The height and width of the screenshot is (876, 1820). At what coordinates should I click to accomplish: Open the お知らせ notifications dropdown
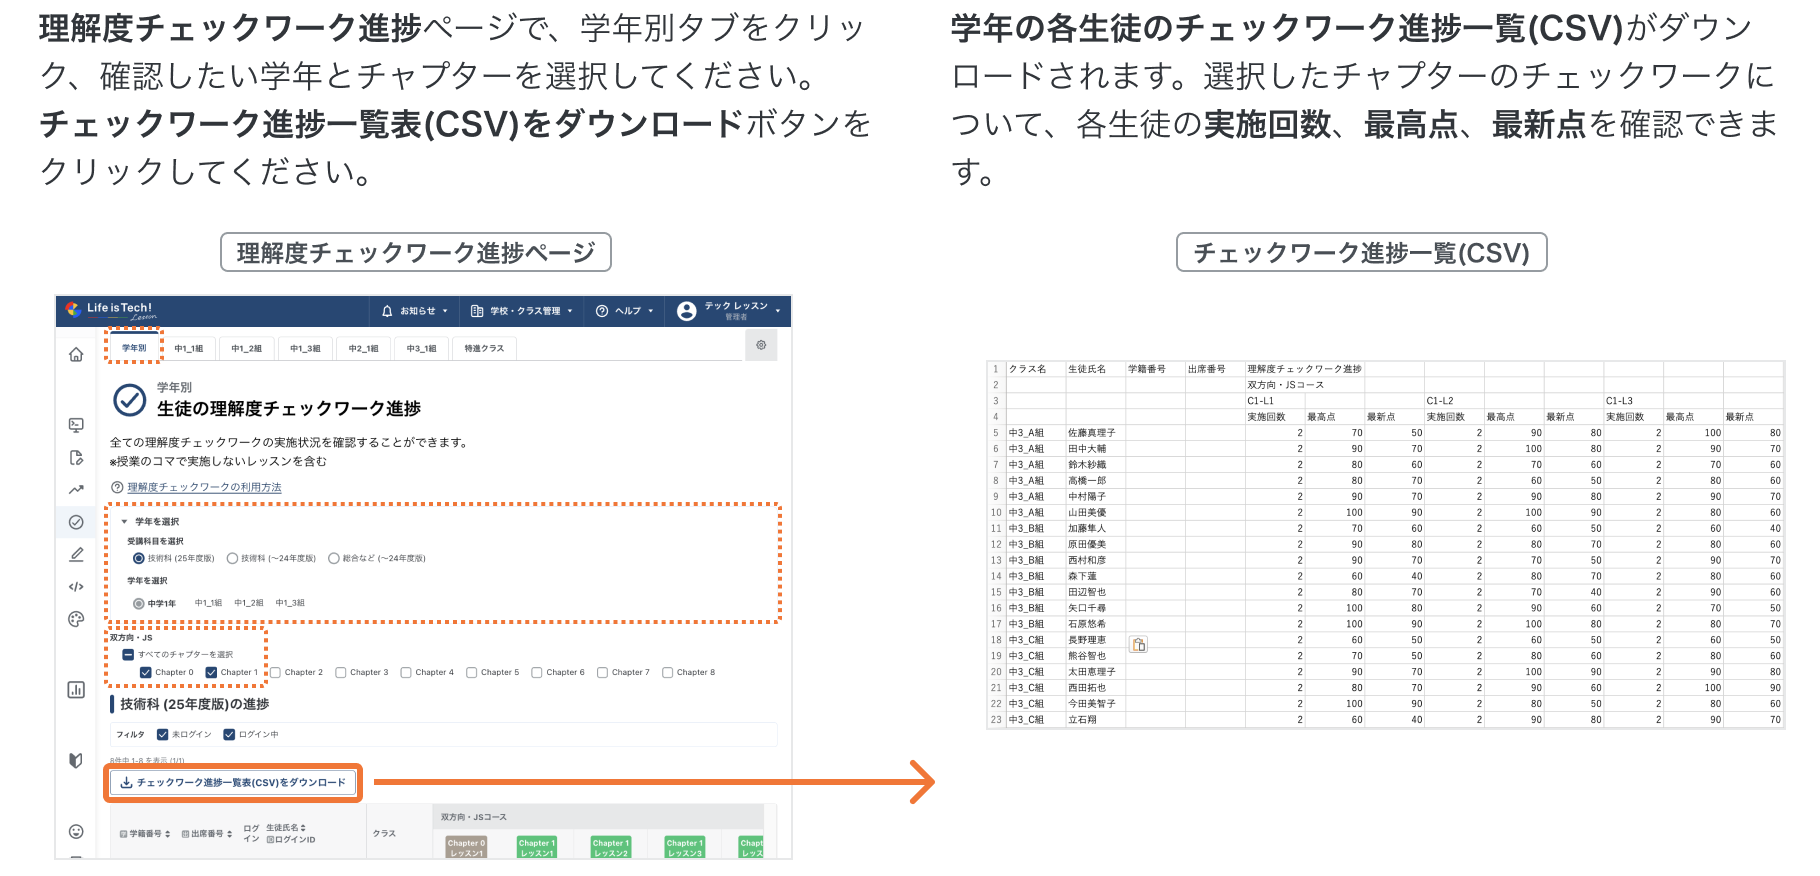click(415, 311)
